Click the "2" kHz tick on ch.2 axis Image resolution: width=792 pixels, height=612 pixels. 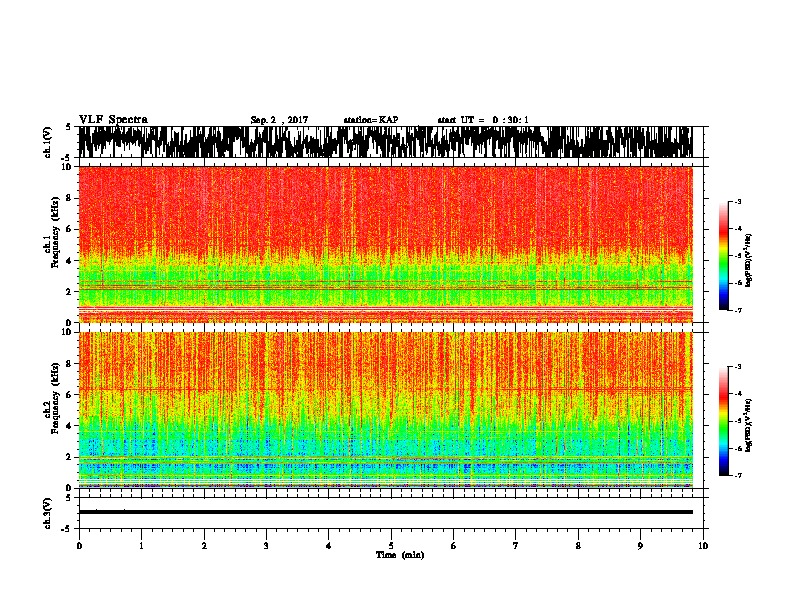tap(69, 457)
